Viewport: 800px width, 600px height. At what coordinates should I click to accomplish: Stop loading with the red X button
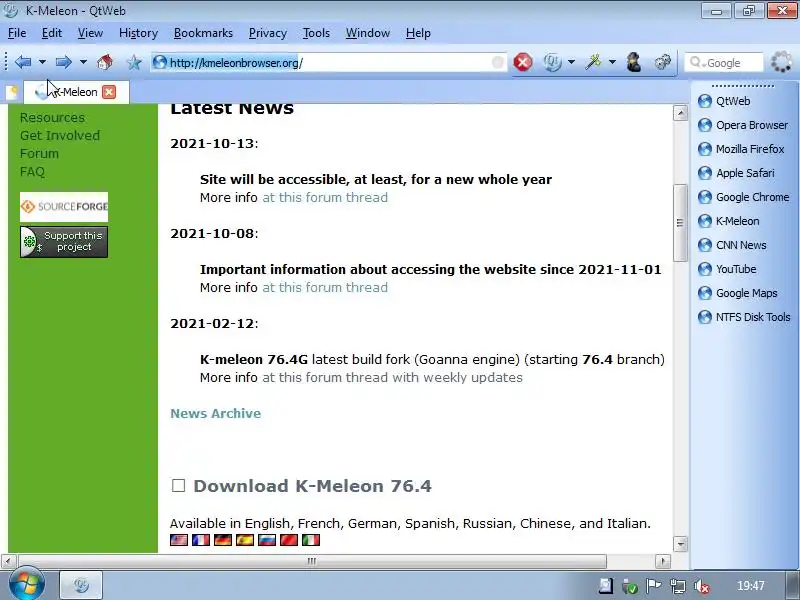[523, 62]
